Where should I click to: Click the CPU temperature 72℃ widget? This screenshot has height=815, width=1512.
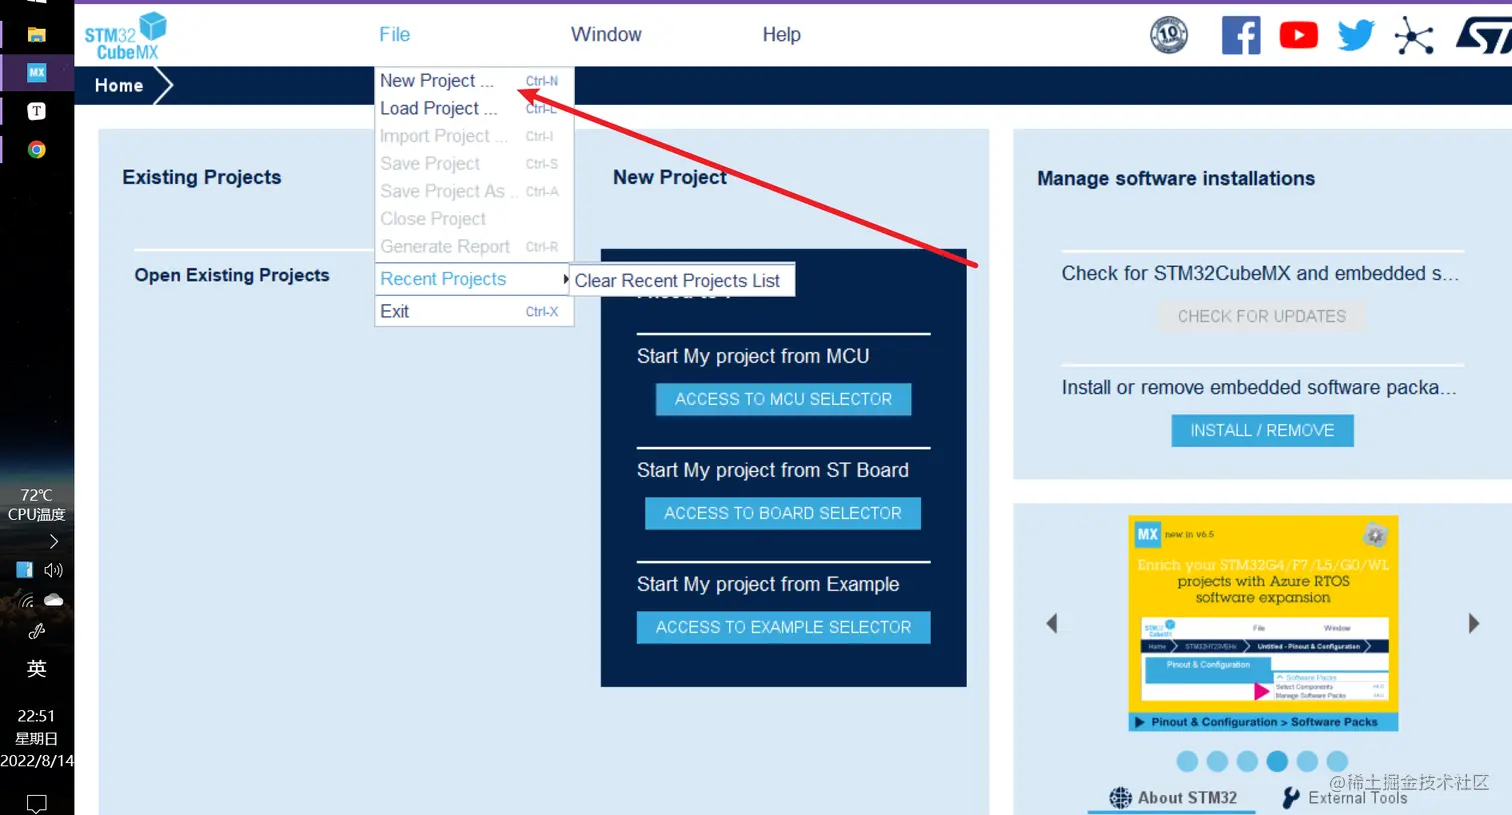point(37,504)
